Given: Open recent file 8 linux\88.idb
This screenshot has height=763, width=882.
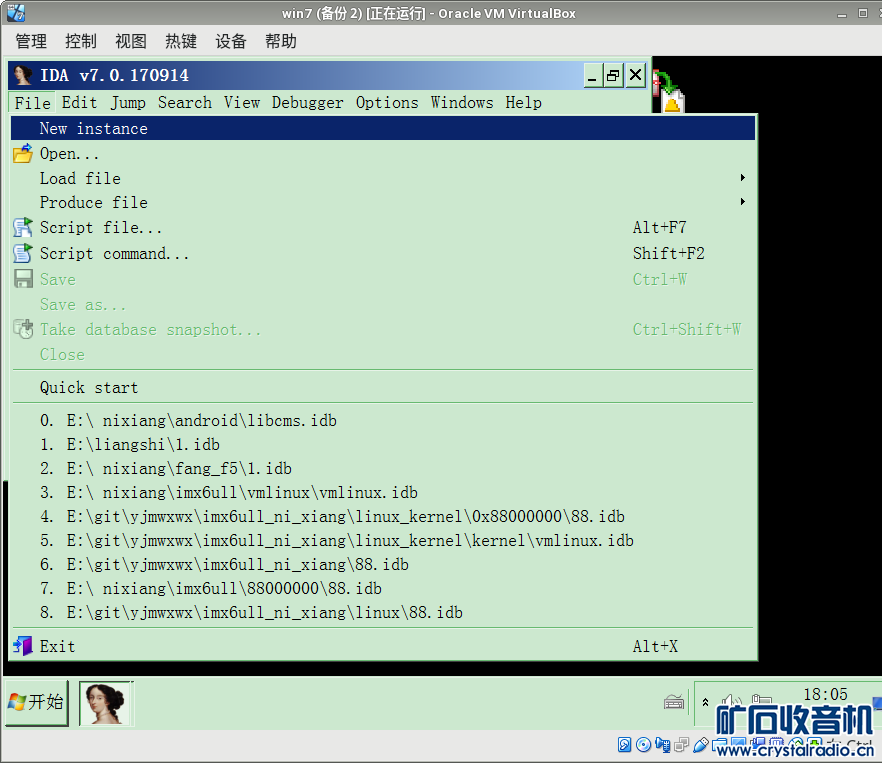Looking at the screenshot, I should (382, 612).
